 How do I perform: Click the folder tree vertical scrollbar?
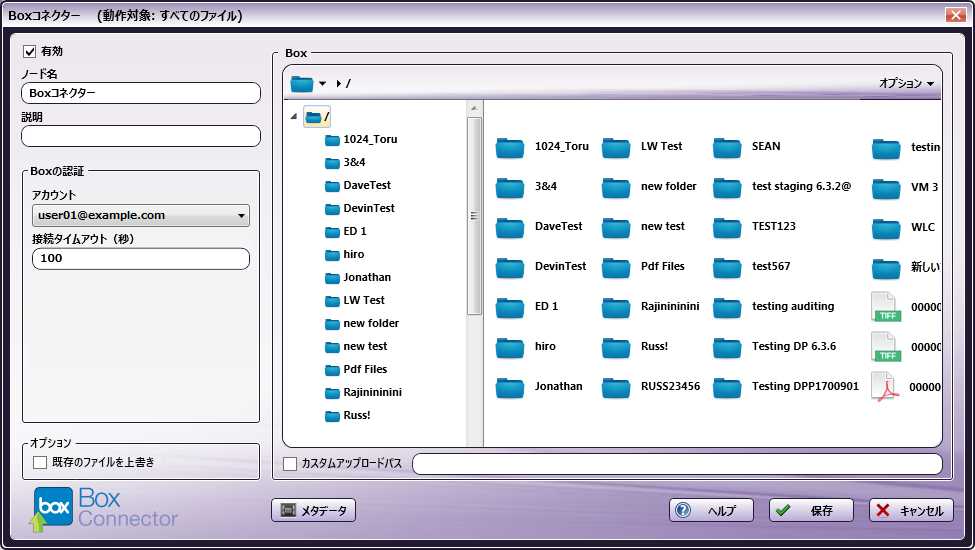[x=474, y=215]
